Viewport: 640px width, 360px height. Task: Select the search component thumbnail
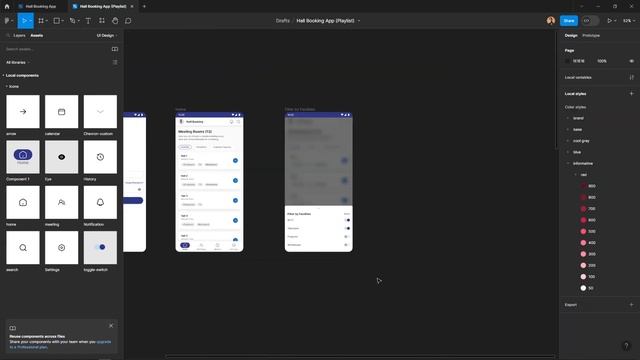[x=23, y=247]
